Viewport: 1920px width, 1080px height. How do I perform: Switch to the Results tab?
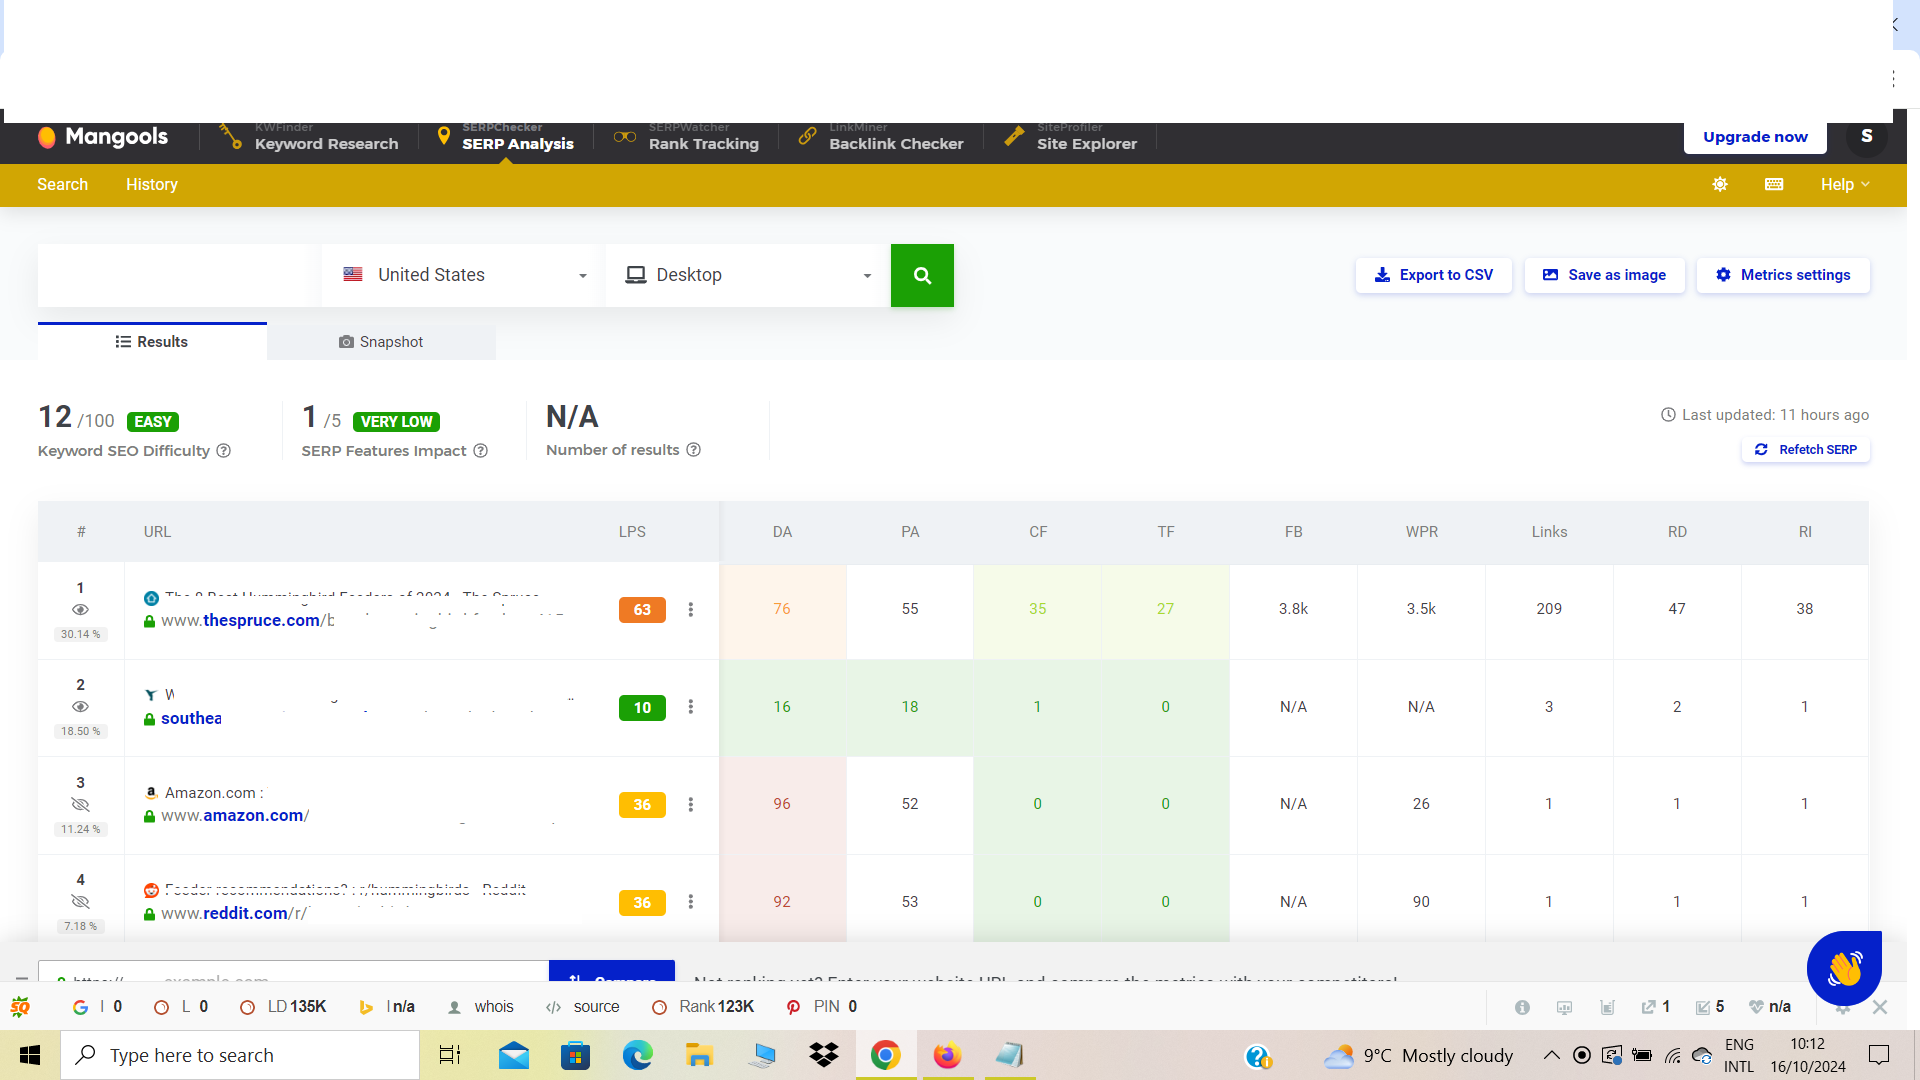152,342
